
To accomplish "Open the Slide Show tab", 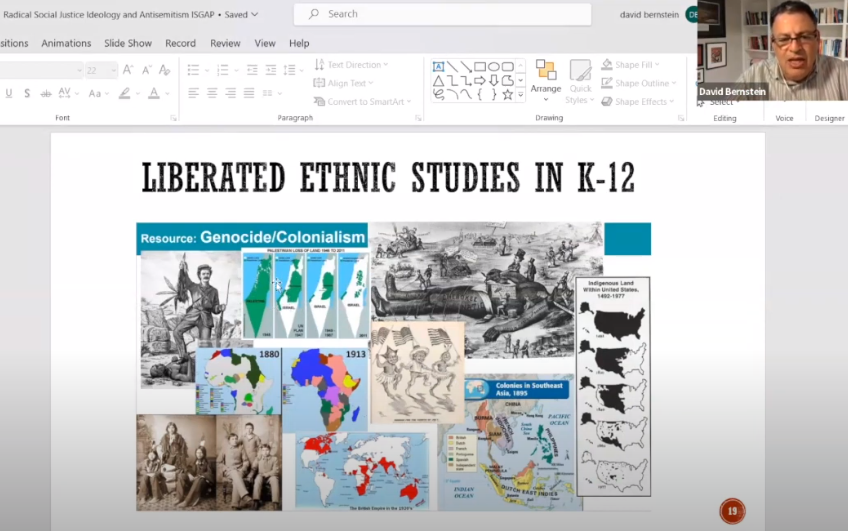I will click(128, 43).
